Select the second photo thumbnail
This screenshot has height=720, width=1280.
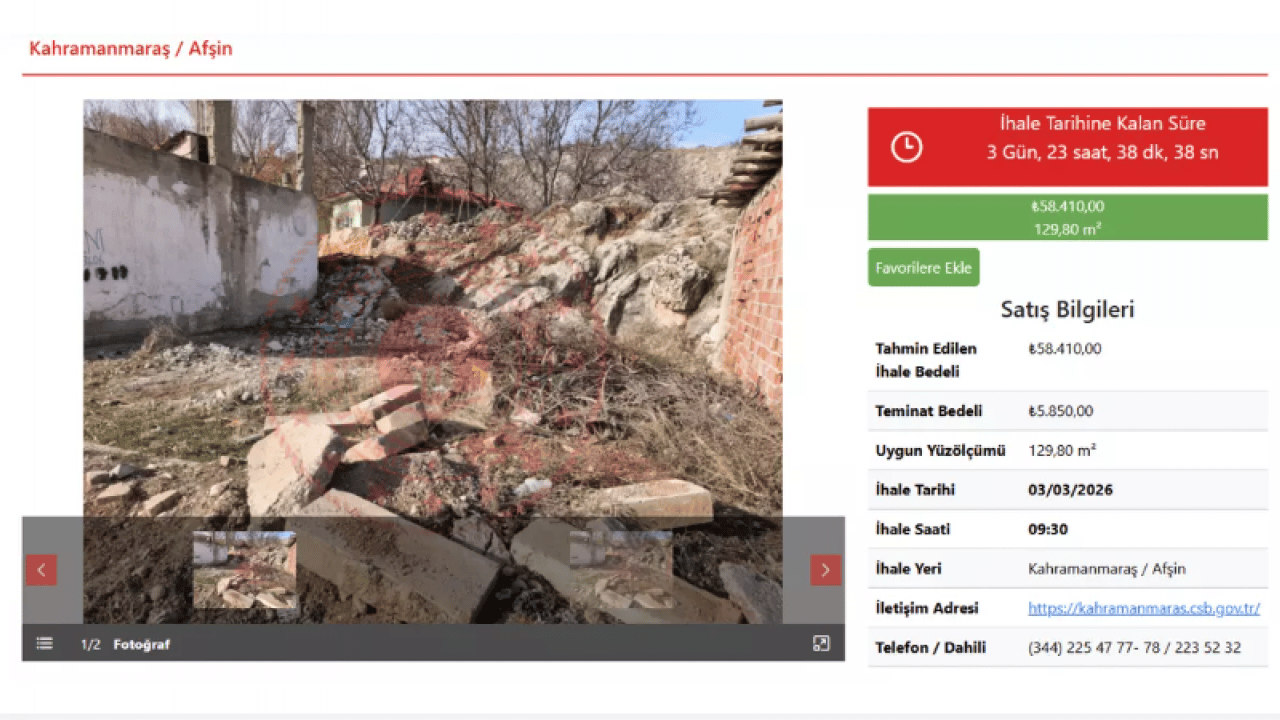click(621, 570)
